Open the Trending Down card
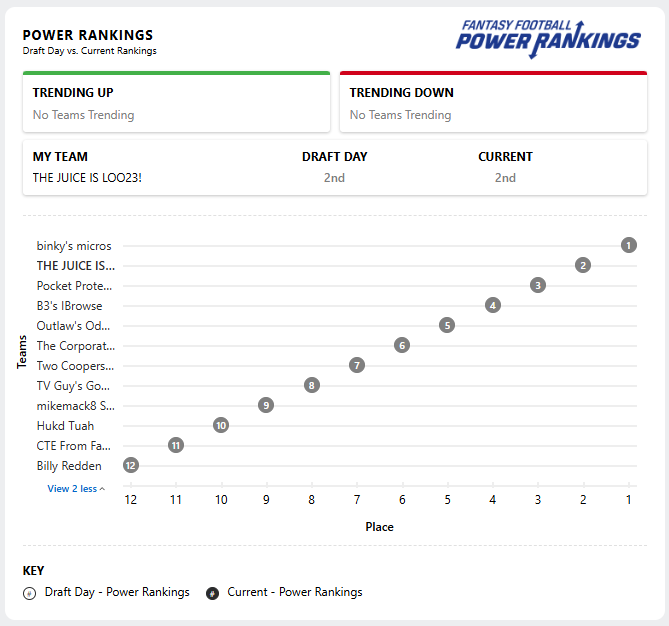Viewport: 669px width, 626px height. click(x=493, y=102)
